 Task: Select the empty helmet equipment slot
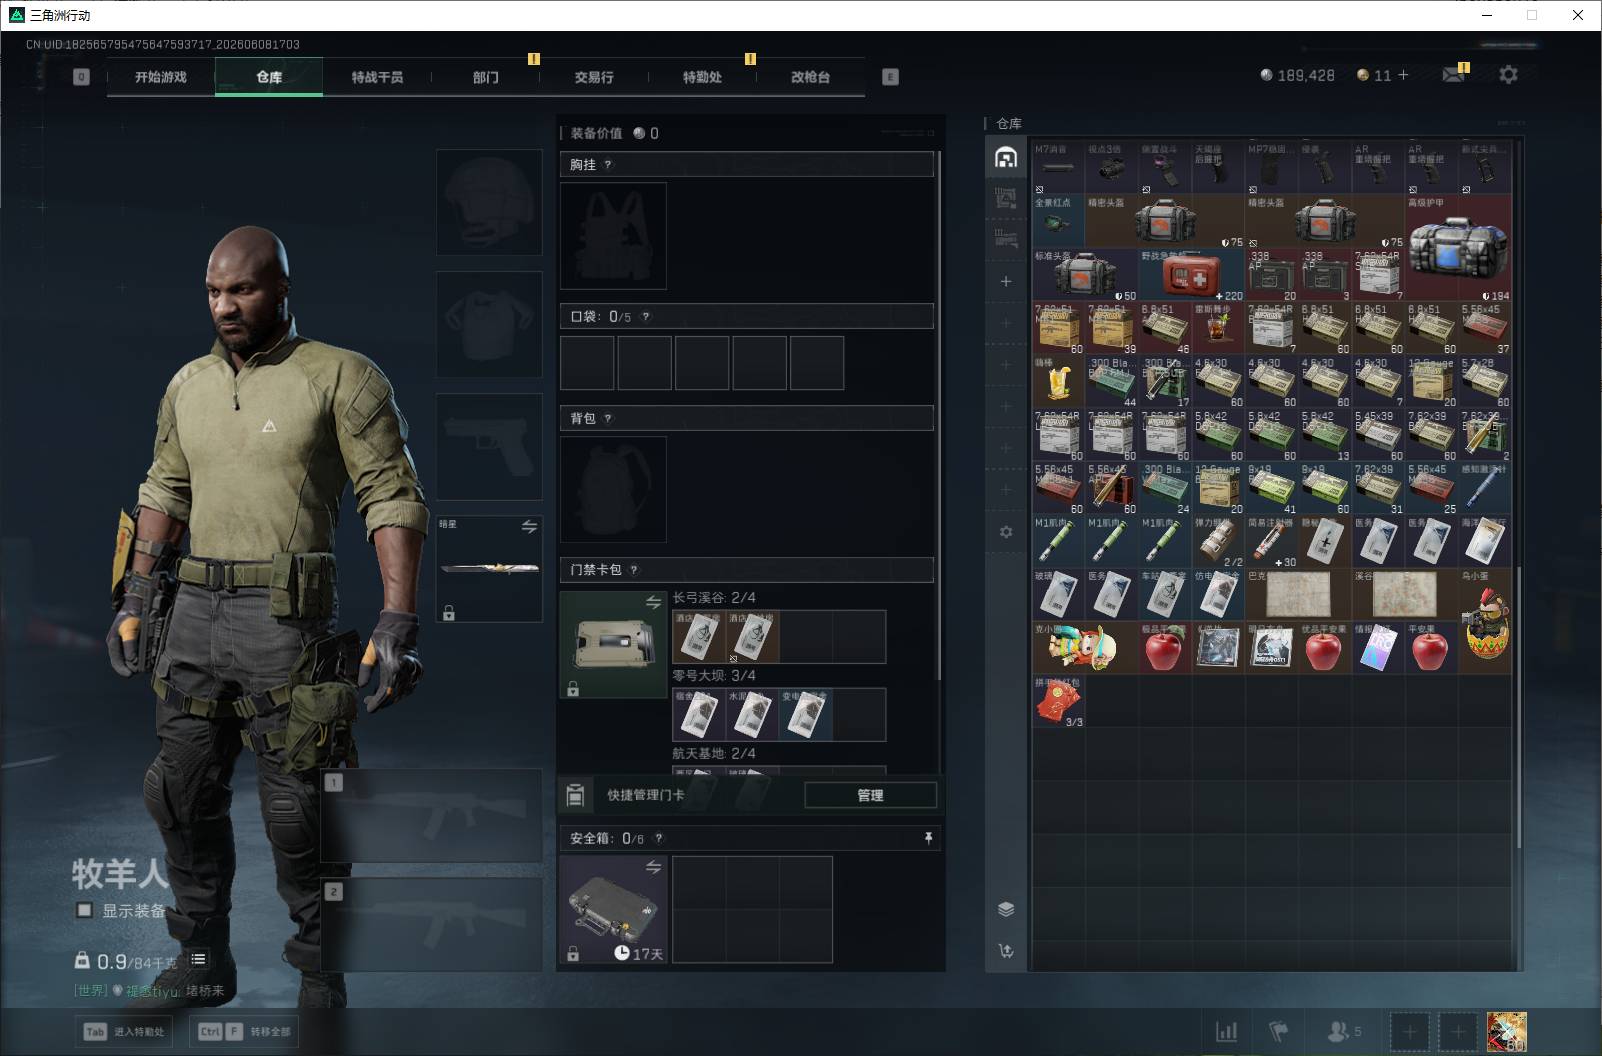(x=489, y=203)
